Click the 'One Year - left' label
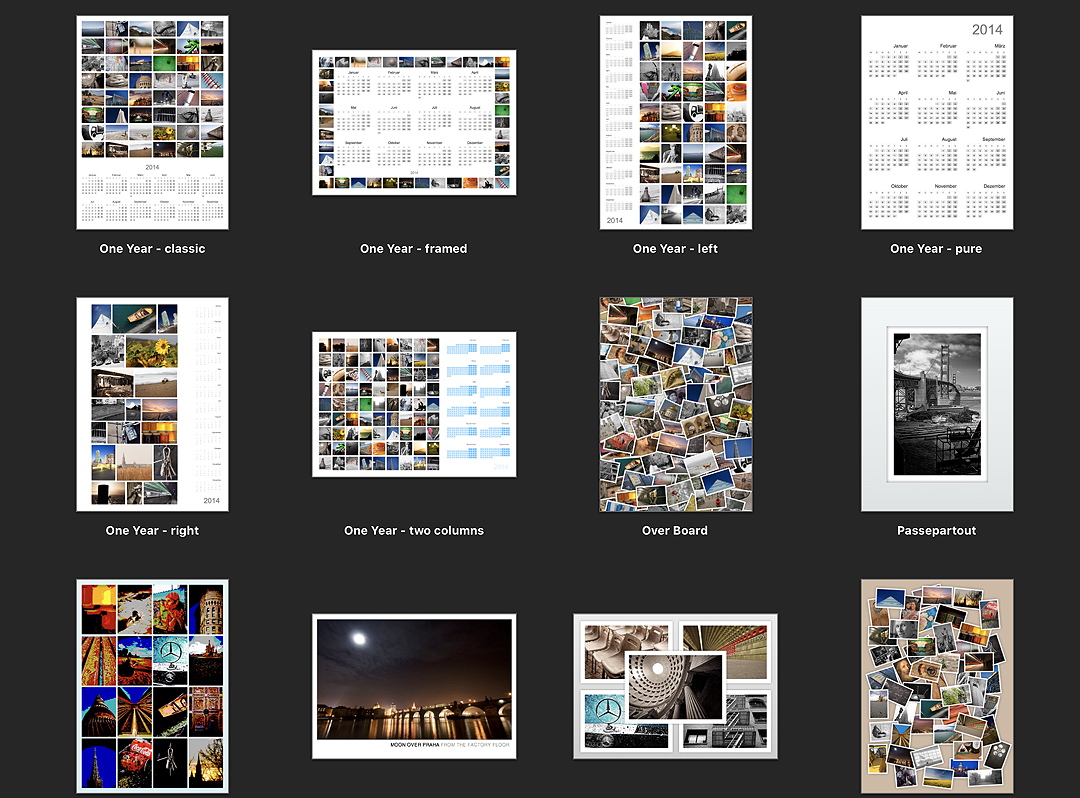Screen dimensions: 1080x798 [x=676, y=249]
